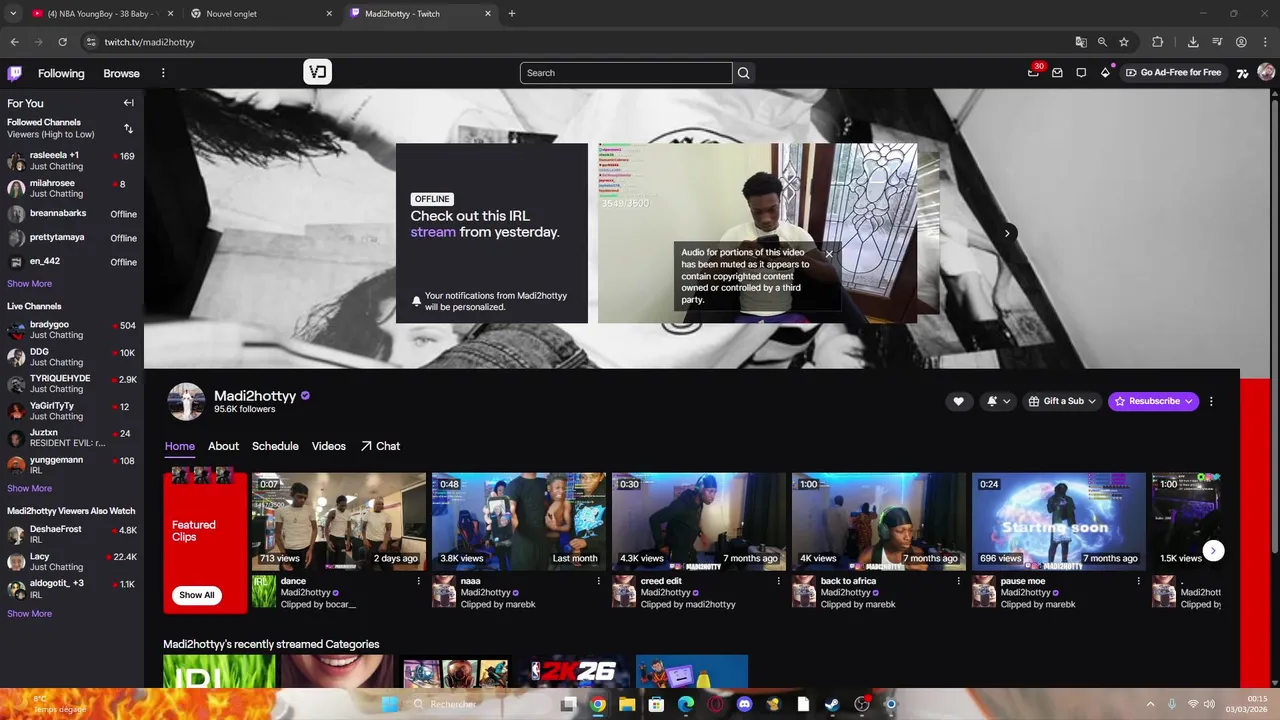The width and height of the screenshot is (1280, 720).
Task: Open the Get Bits icon
Action: click(x=1105, y=73)
